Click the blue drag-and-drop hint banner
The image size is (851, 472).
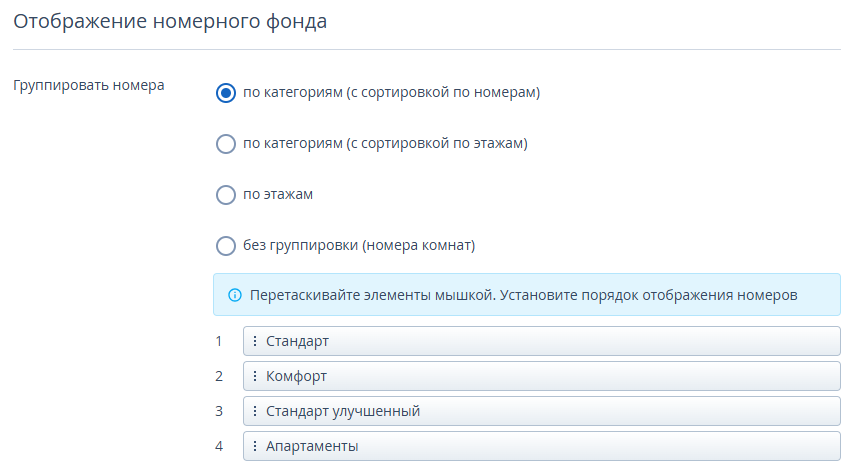pyautogui.click(x=526, y=295)
